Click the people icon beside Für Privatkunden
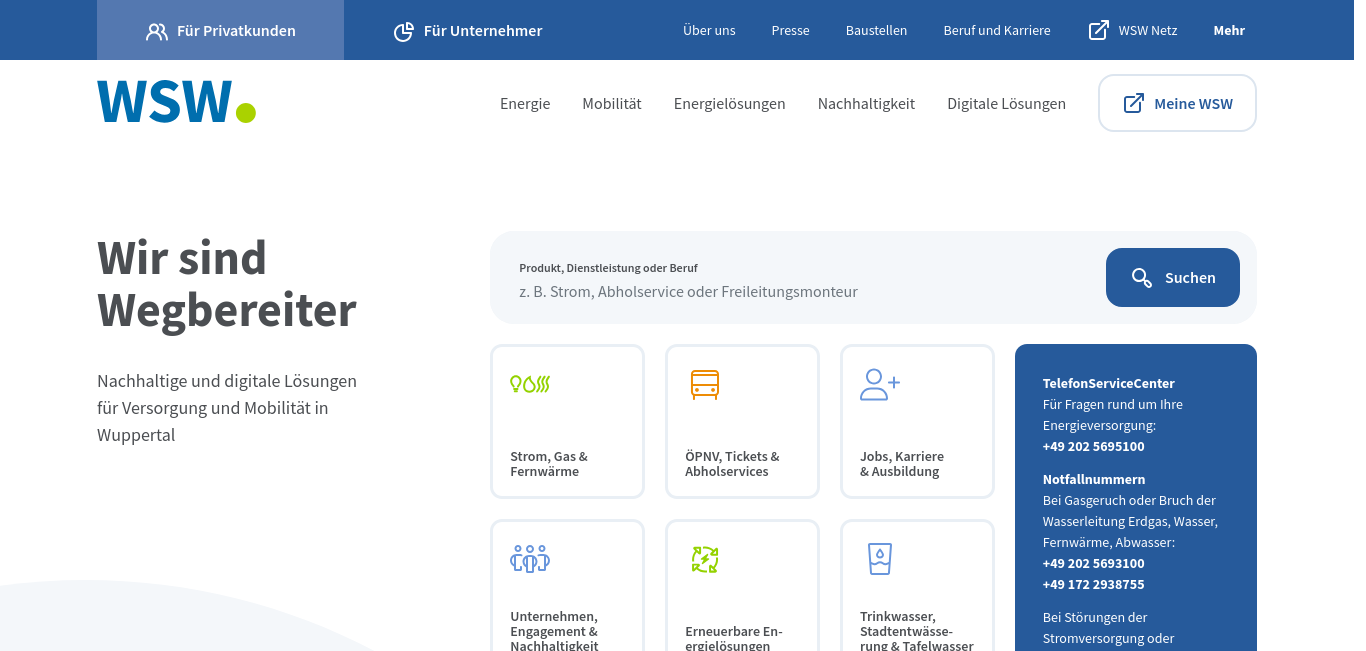Viewport: 1366px width, 651px height. (x=157, y=31)
